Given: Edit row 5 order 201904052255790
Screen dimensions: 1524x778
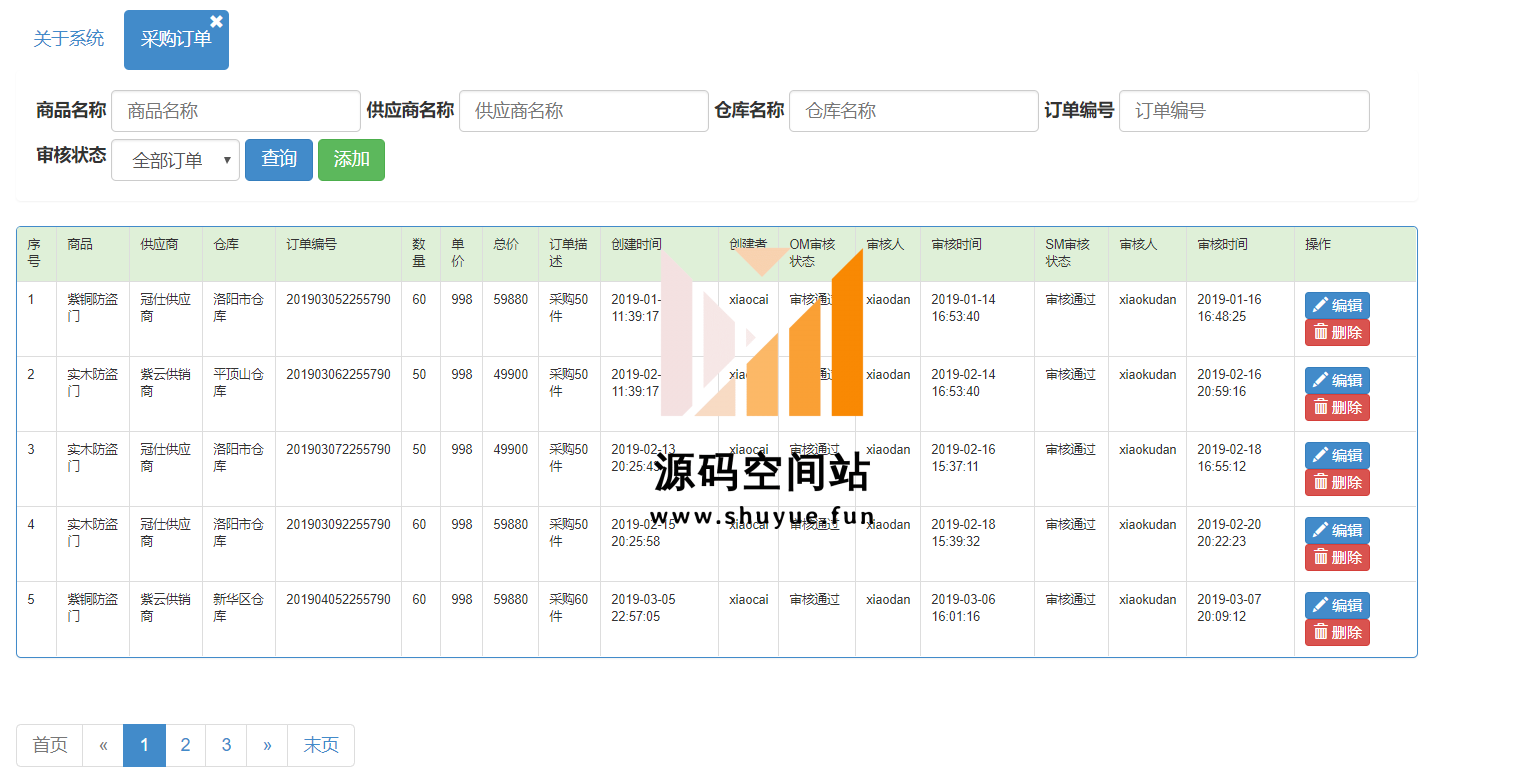Looking at the screenshot, I should click(x=1336, y=605).
